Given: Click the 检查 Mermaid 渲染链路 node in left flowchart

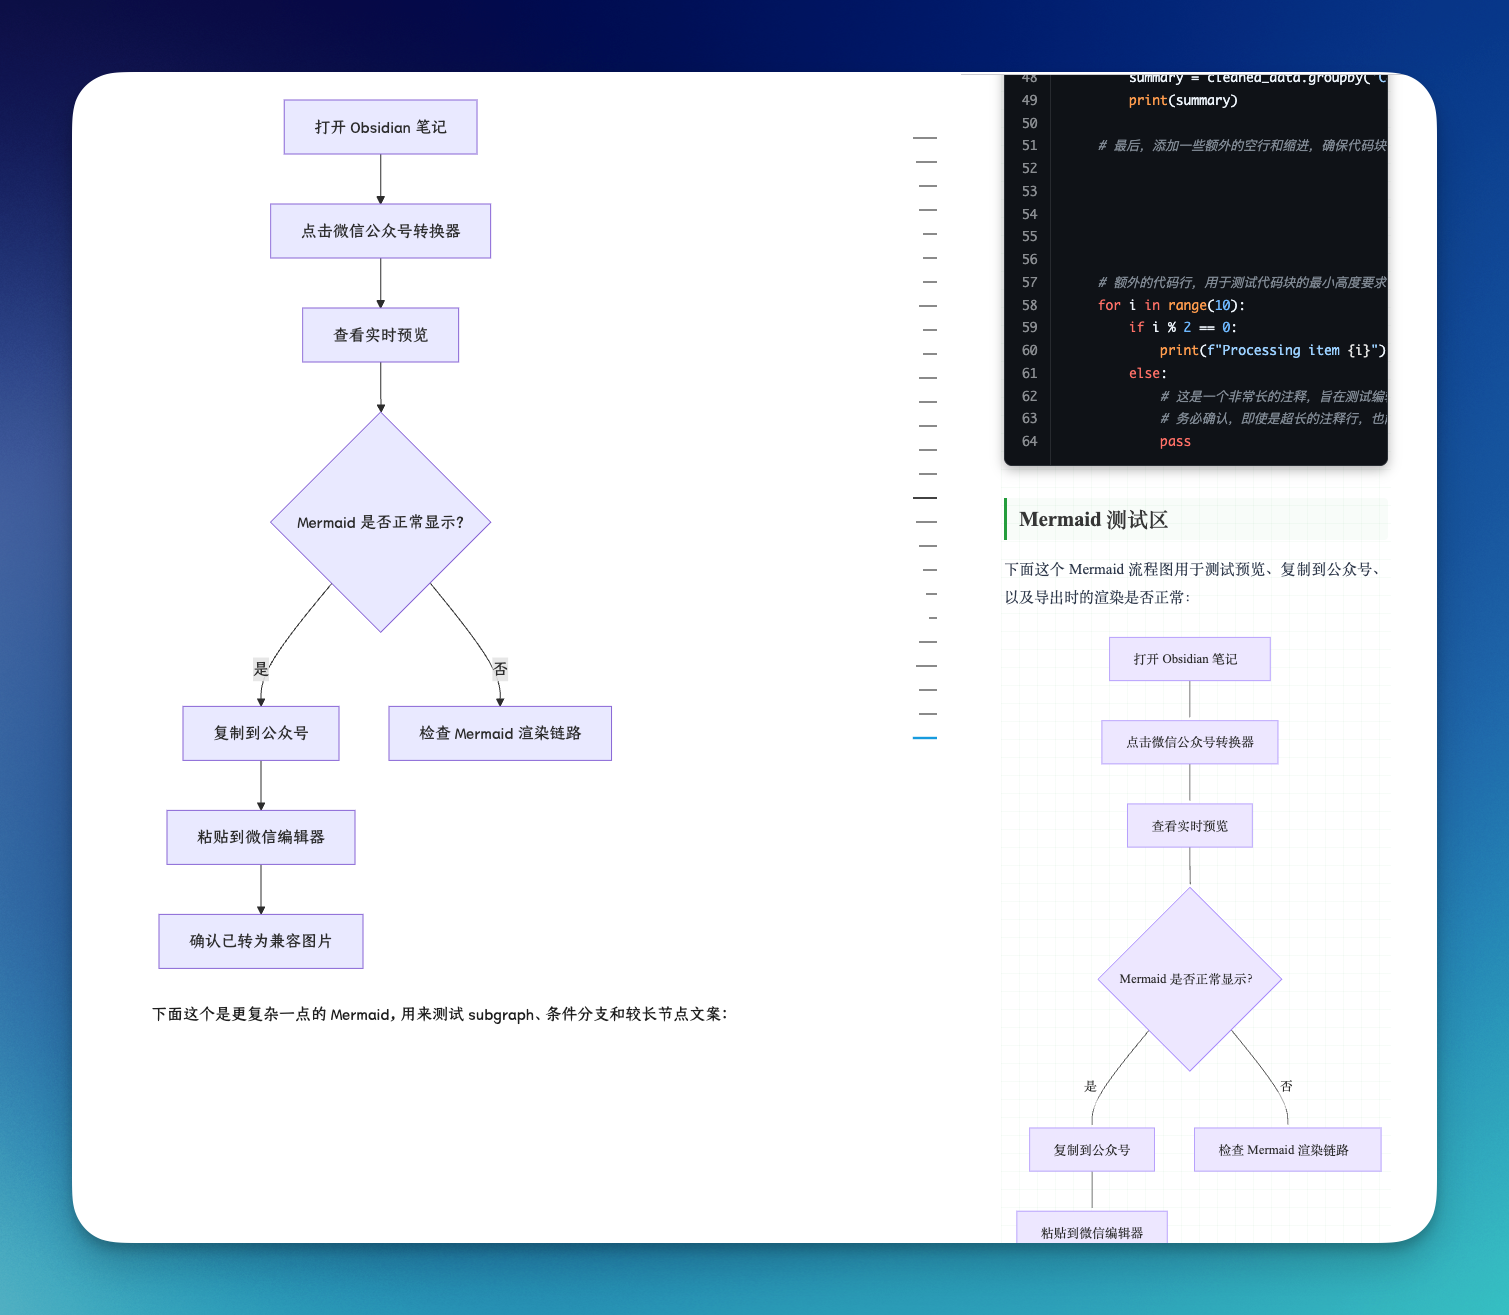Looking at the screenshot, I should (x=500, y=733).
